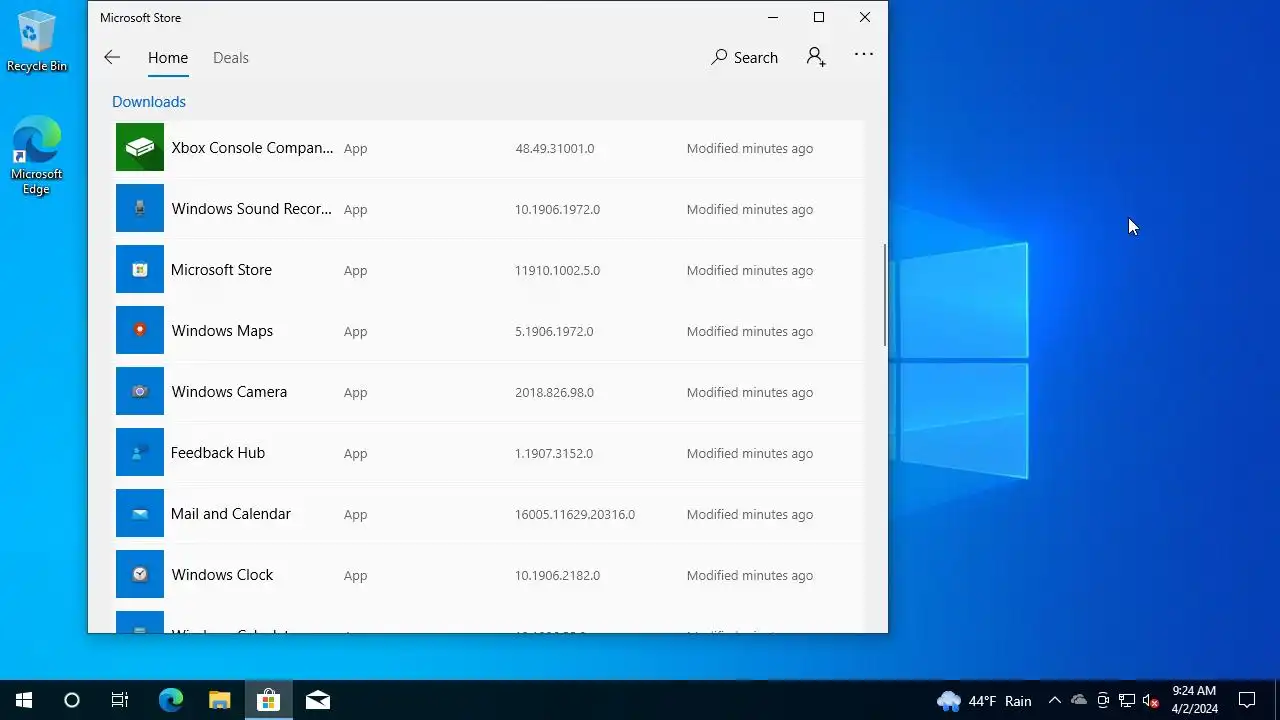This screenshot has width=1280, height=720.
Task: Click the Windows Camera app icon
Action: tap(140, 392)
